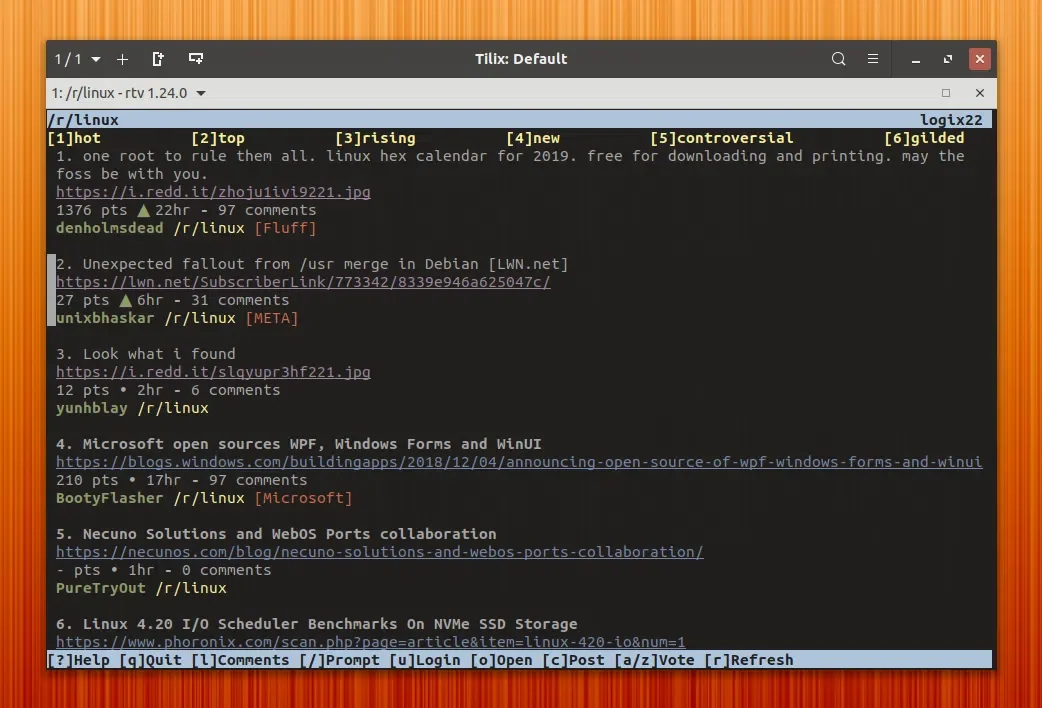Click [?]Help in the bottom status bar
1042x708 pixels.
pyautogui.click(x=80, y=660)
